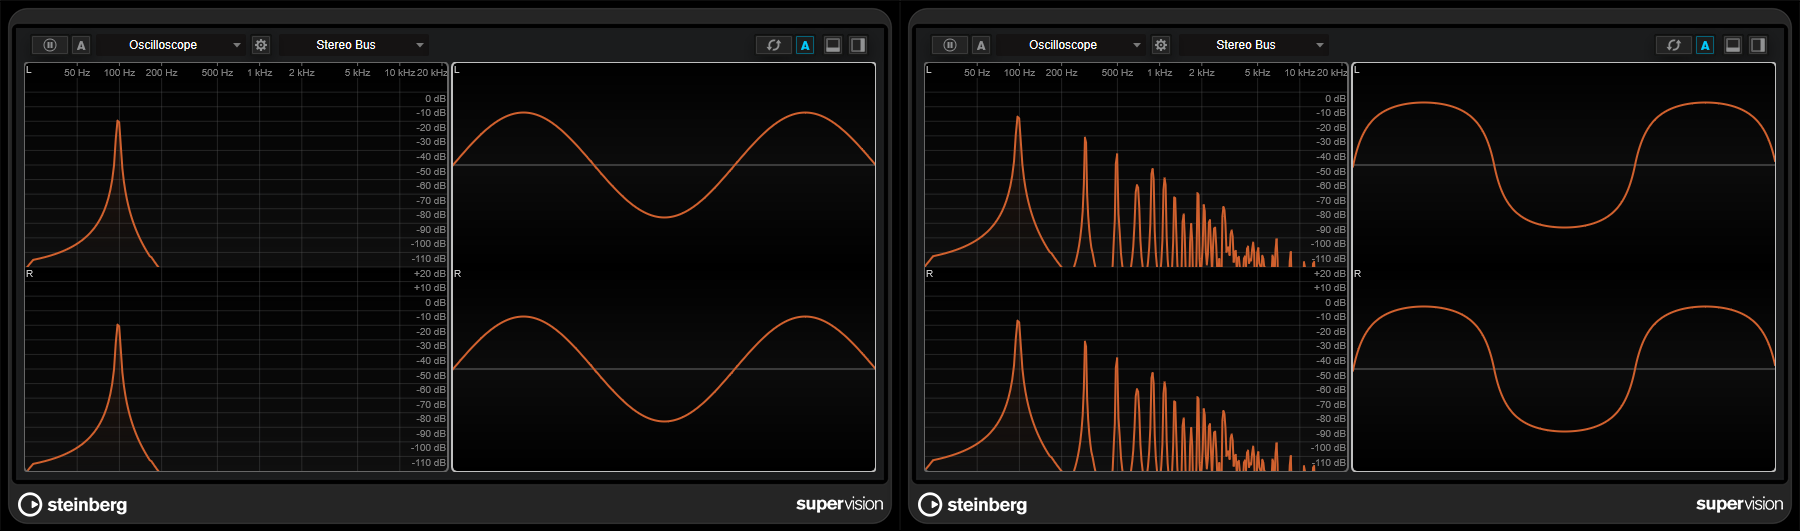
Task: Click the 5 kHz label in right window
Action: click(x=1257, y=73)
